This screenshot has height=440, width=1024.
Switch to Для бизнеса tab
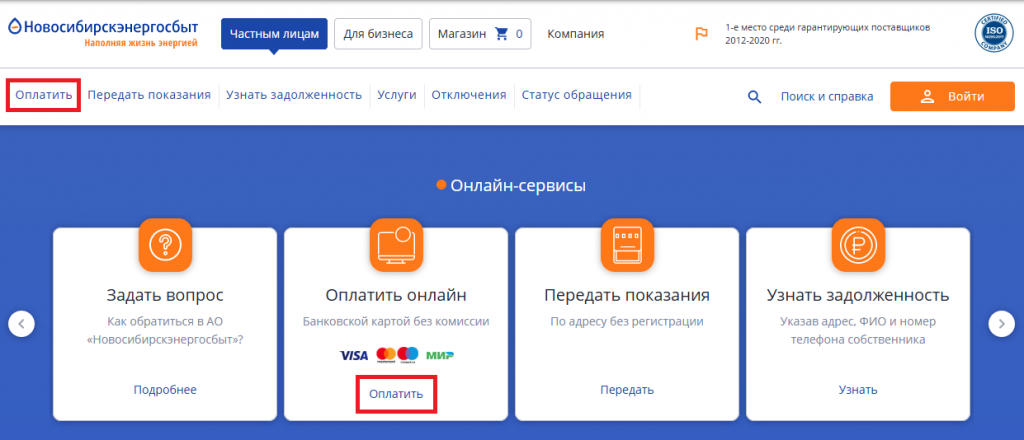(378, 33)
